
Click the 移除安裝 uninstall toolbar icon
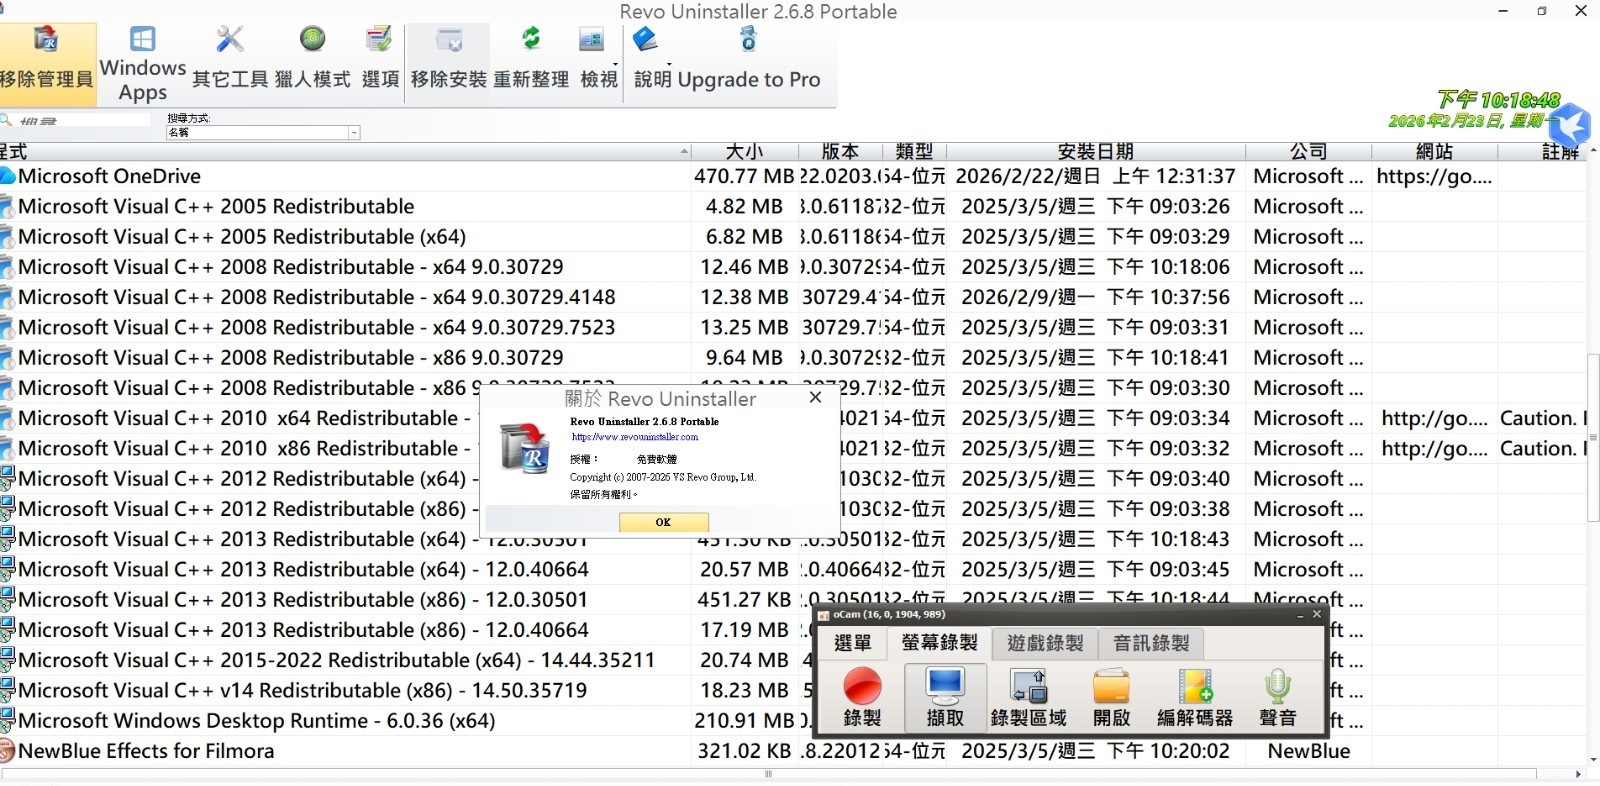[449, 42]
